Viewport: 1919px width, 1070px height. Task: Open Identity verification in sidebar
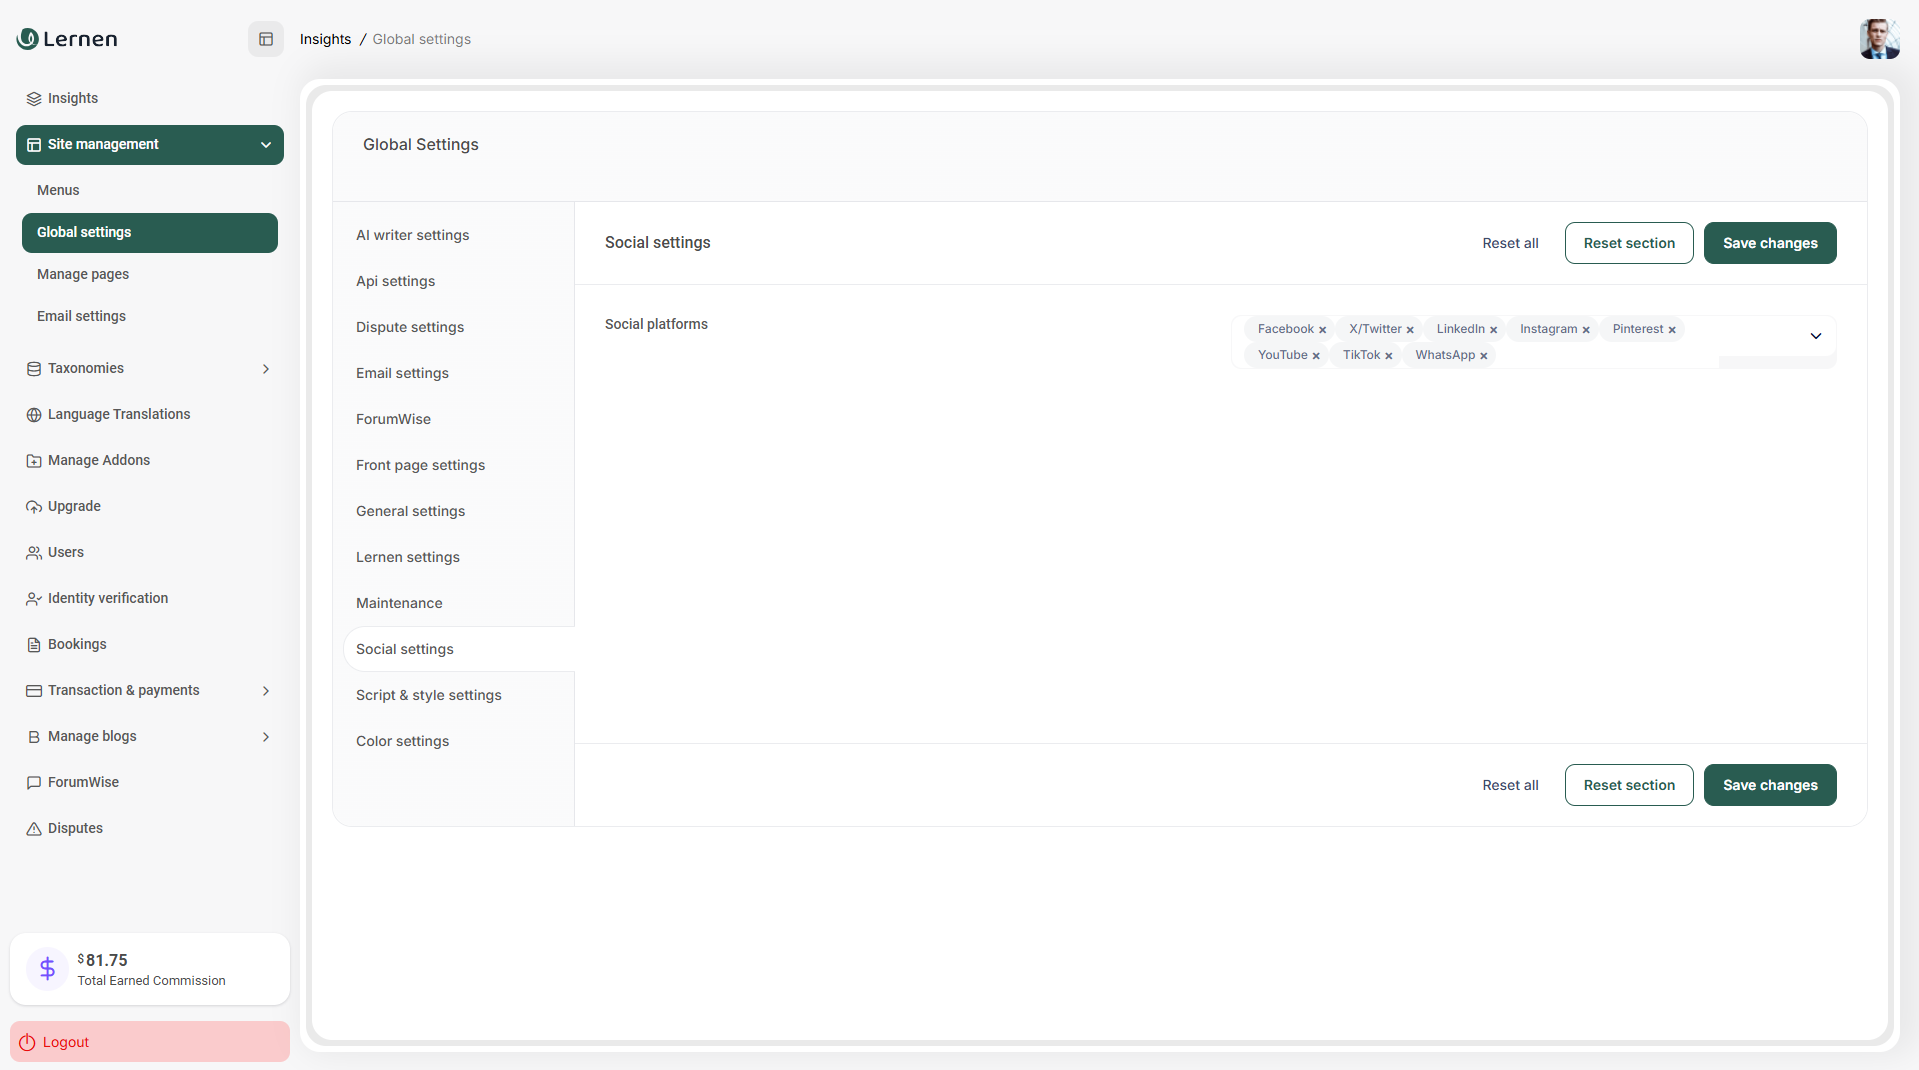coord(108,598)
